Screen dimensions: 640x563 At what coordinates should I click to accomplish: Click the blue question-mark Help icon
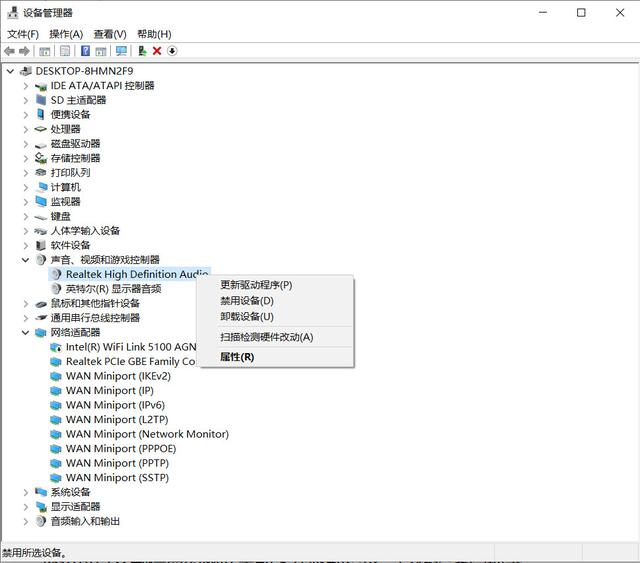point(85,51)
